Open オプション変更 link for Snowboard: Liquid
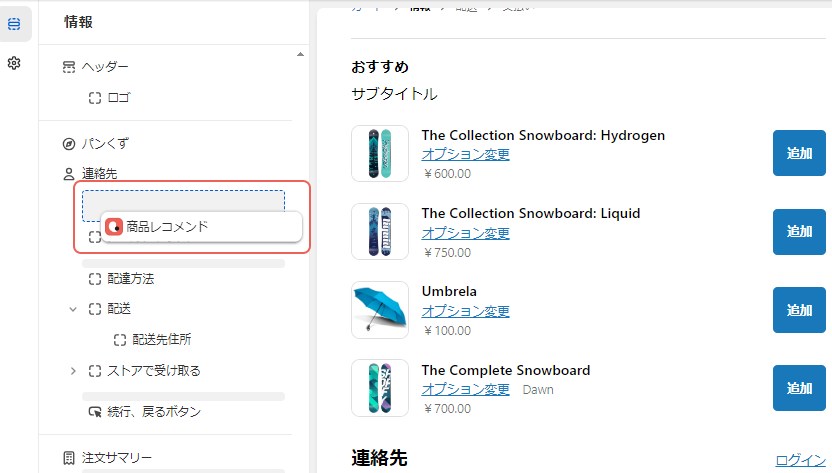This screenshot has width=832, height=473. point(465,233)
